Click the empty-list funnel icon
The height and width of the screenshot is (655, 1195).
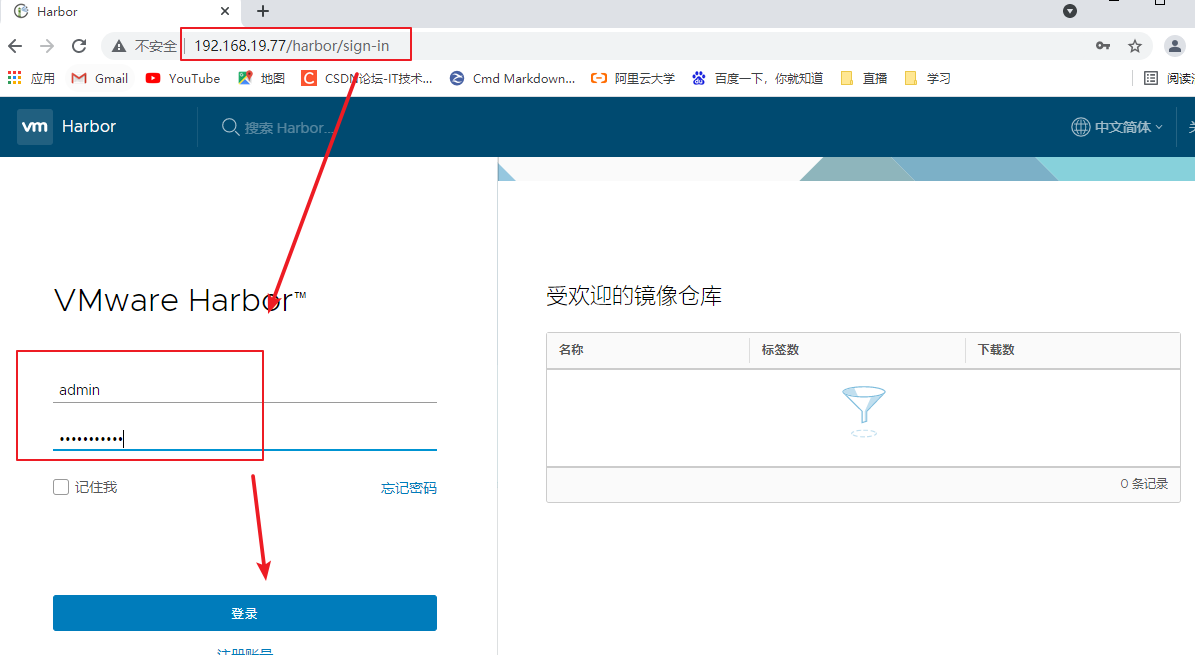tap(863, 412)
